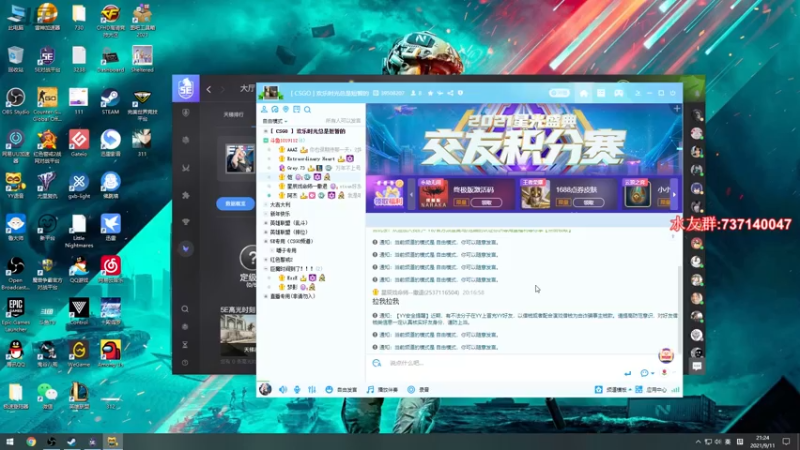Favorite the channel with the star icon
This screenshot has width=800, height=450.
tap(430, 93)
